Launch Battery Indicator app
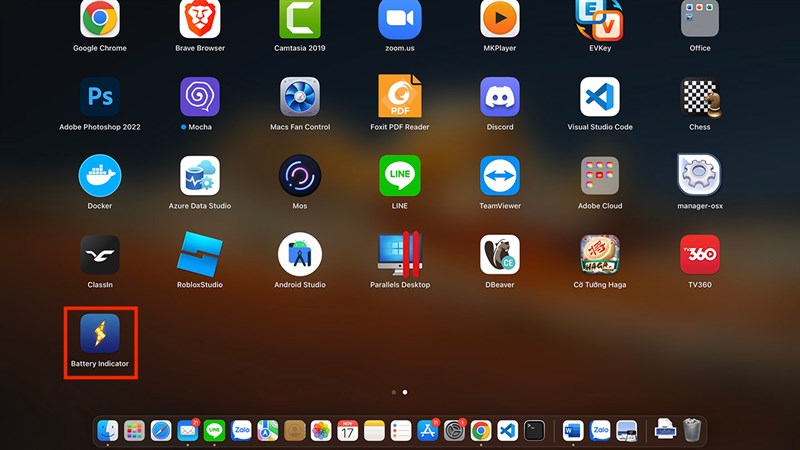 [x=100, y=333]
